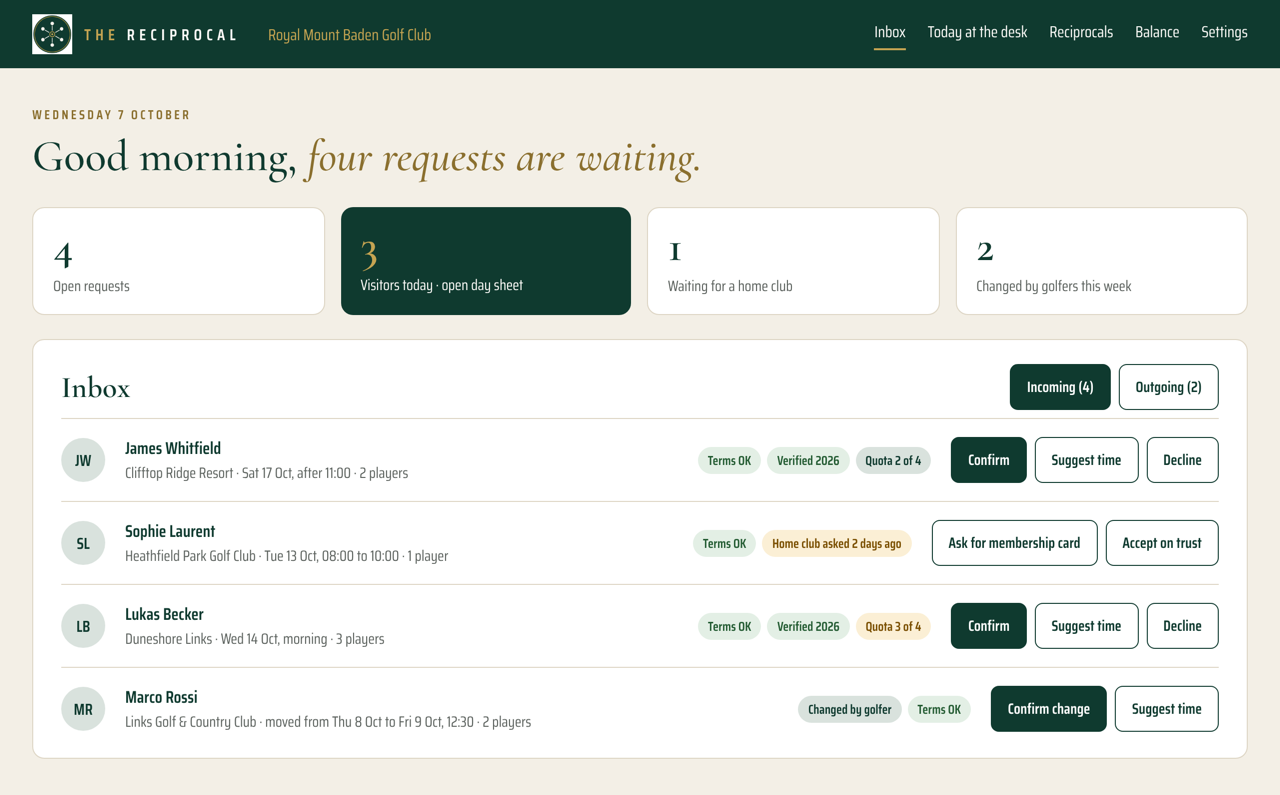Viewport: 1280px width, 795px height.
Task: Open Lukas Becker's LB avatar
Action: coord(83,626)
